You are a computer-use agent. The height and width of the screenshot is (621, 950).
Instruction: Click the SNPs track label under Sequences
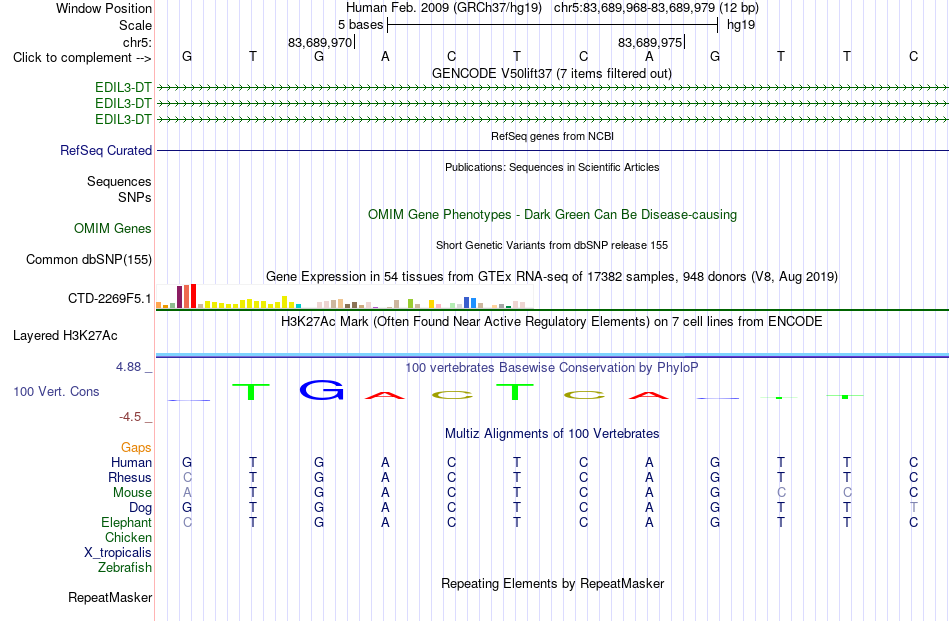click(x=135, y=198)
